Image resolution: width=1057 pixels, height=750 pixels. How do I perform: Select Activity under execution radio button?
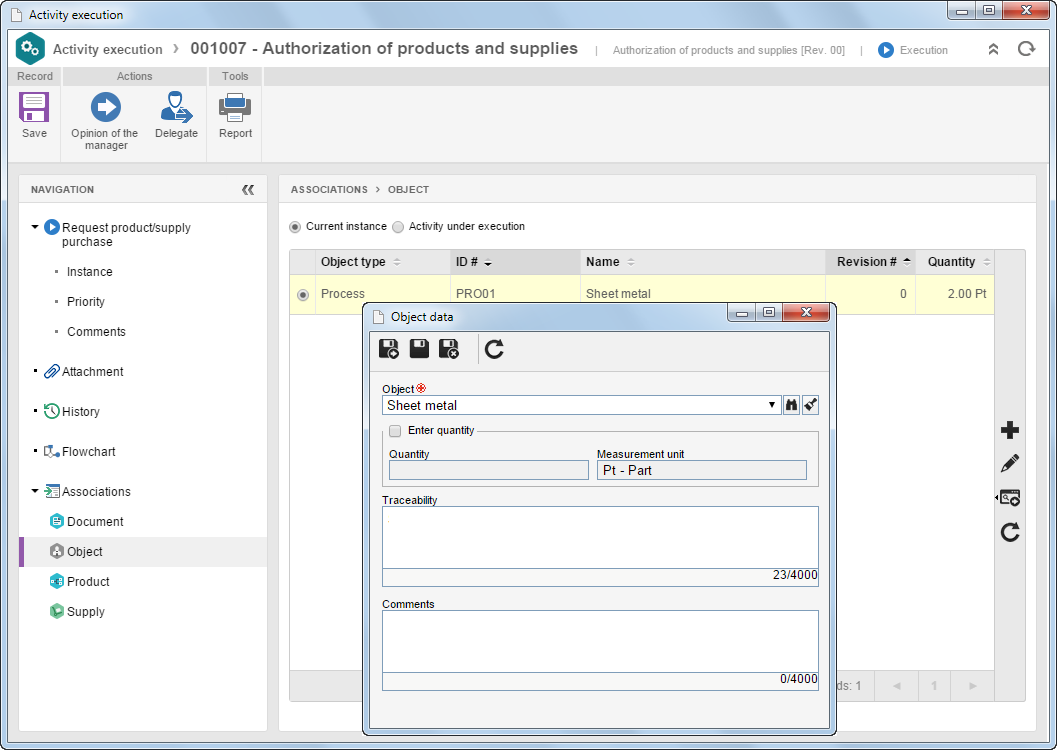[x=398, y=227]
